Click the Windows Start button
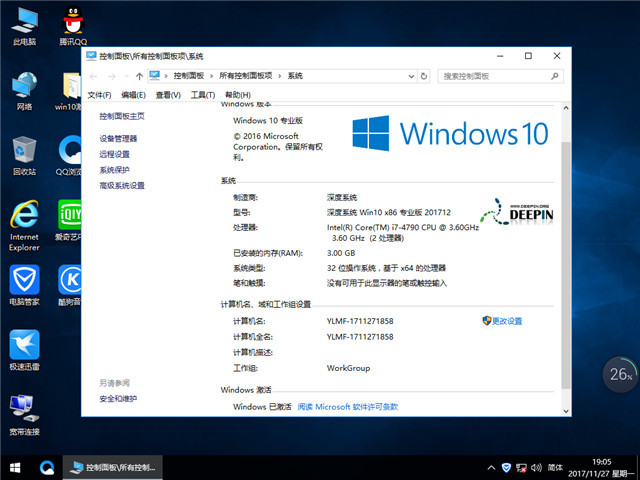The width and height of the screenshot is (640, 480). tap(15, 467)
